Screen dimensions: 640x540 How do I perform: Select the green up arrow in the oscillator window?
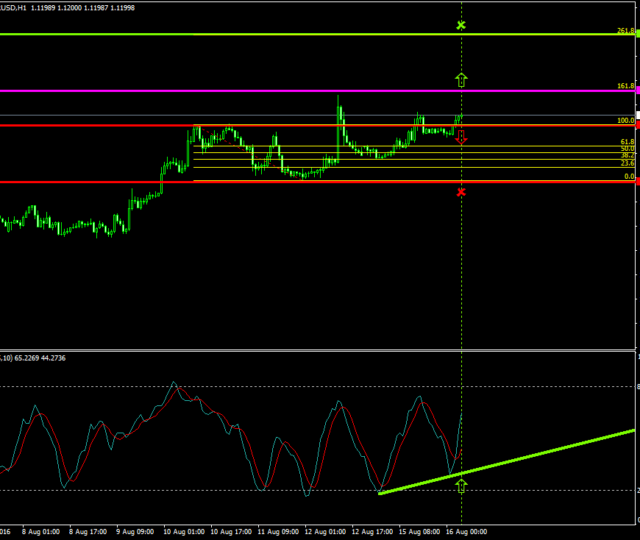(461, 487)
